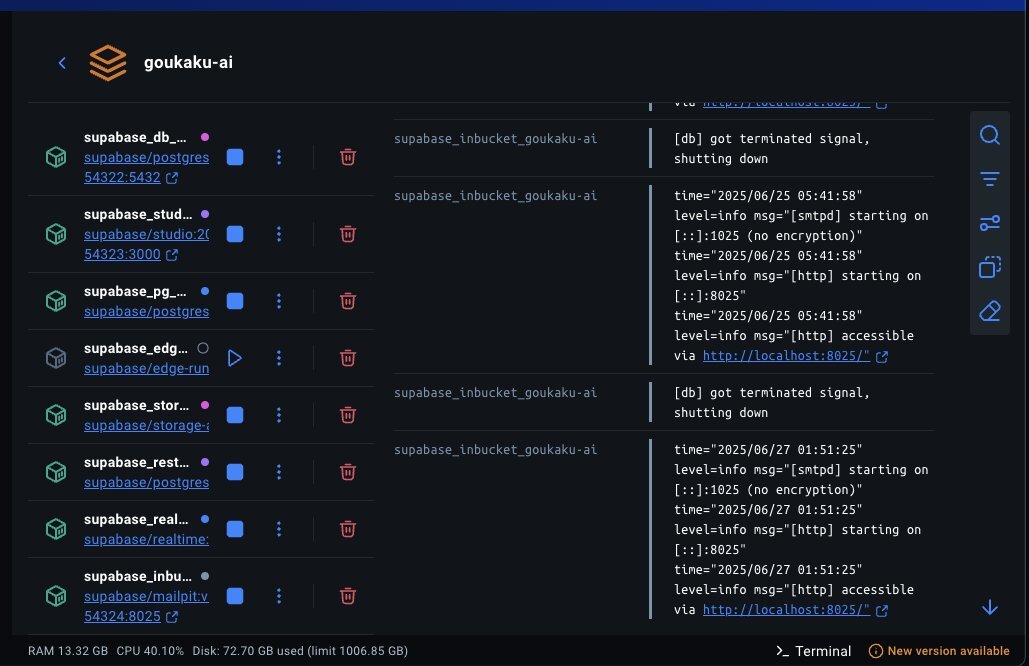1029x666 pixels.
Task: Open more options for supabase_edg container
Action: [279, 358]
